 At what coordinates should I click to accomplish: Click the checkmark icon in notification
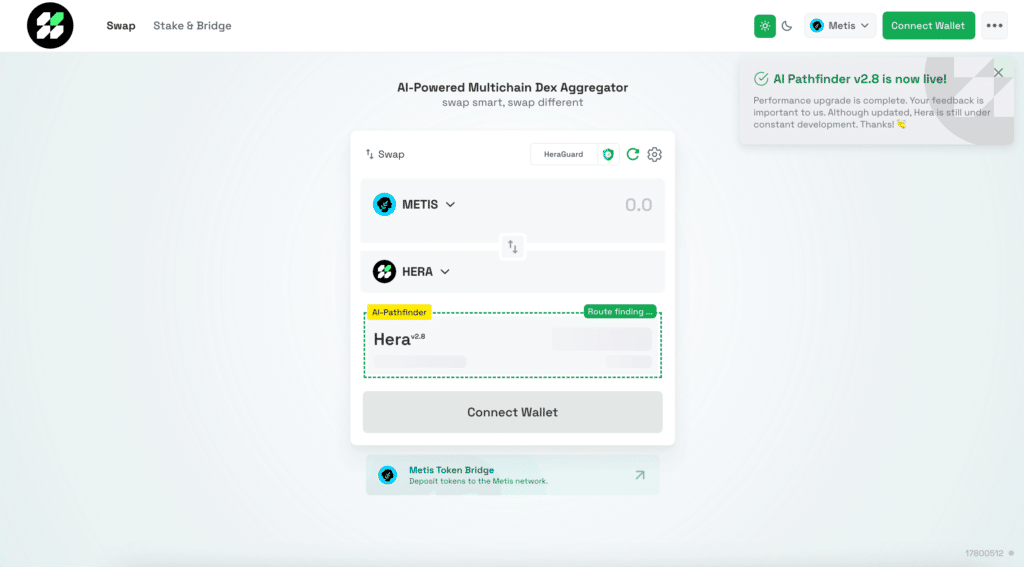point(761,79)
